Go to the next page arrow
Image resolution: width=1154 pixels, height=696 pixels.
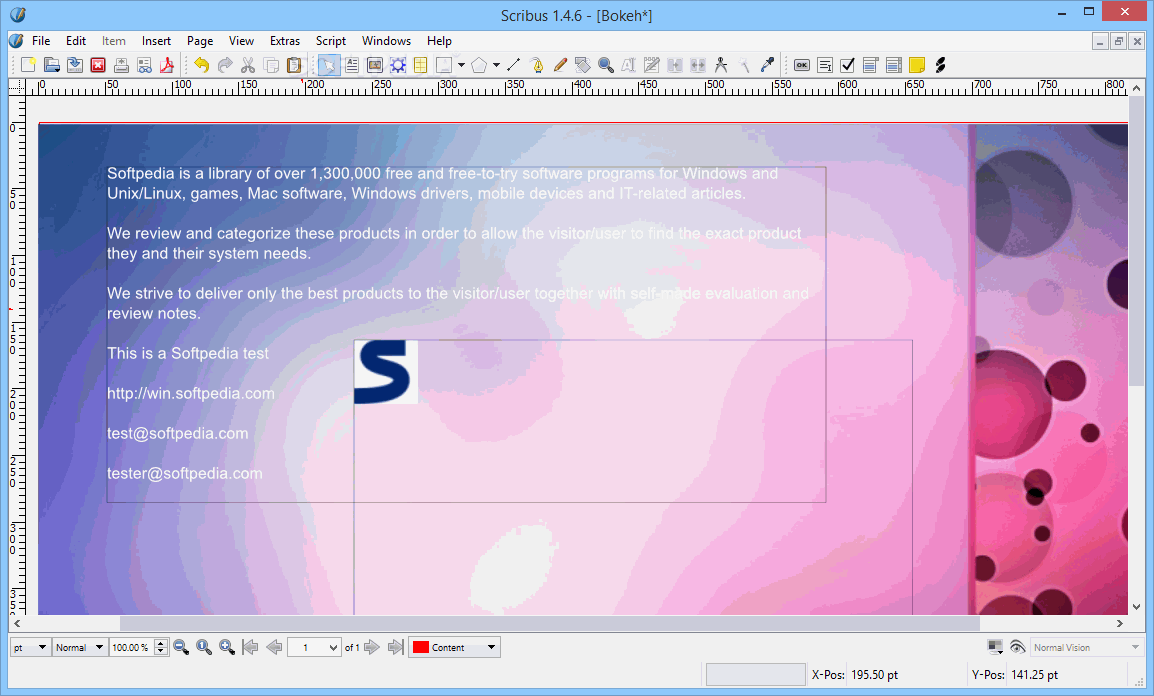(372, 647)
